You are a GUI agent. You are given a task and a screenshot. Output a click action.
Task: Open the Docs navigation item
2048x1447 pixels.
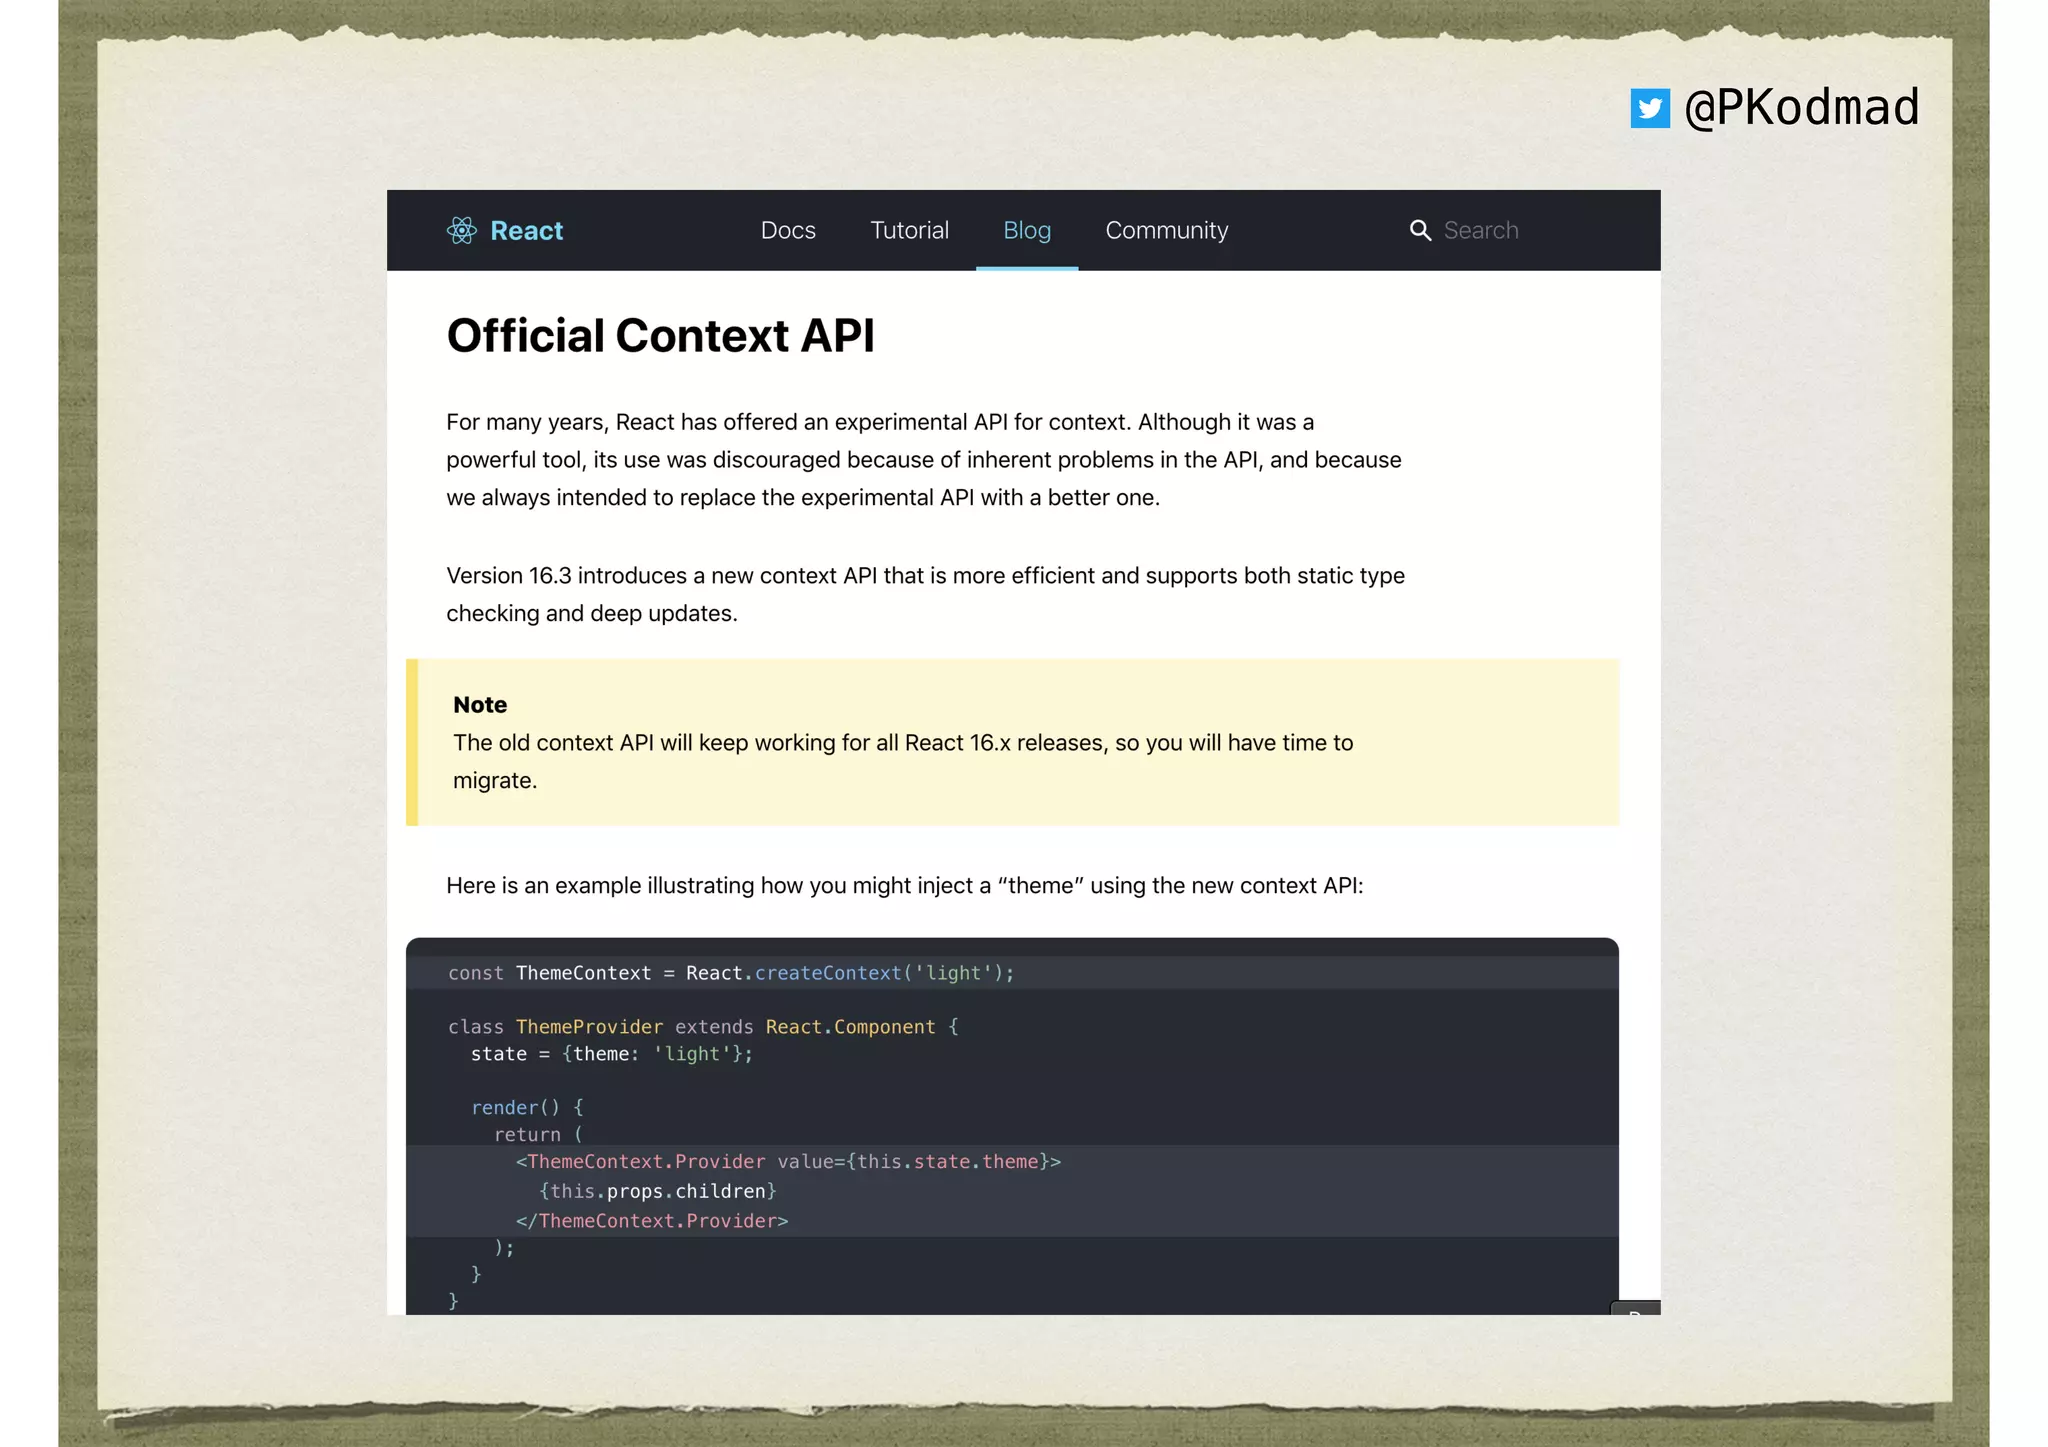[787, 231]
